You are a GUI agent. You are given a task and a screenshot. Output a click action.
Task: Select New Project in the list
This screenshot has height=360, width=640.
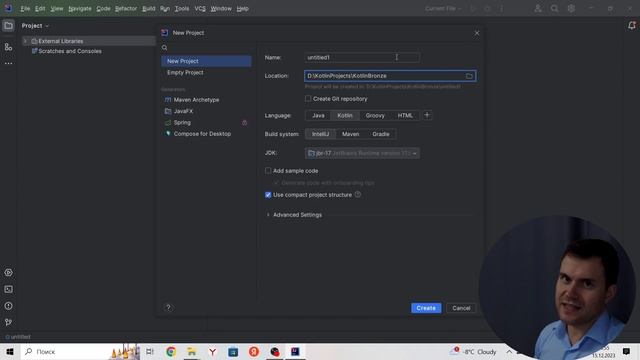206,61
